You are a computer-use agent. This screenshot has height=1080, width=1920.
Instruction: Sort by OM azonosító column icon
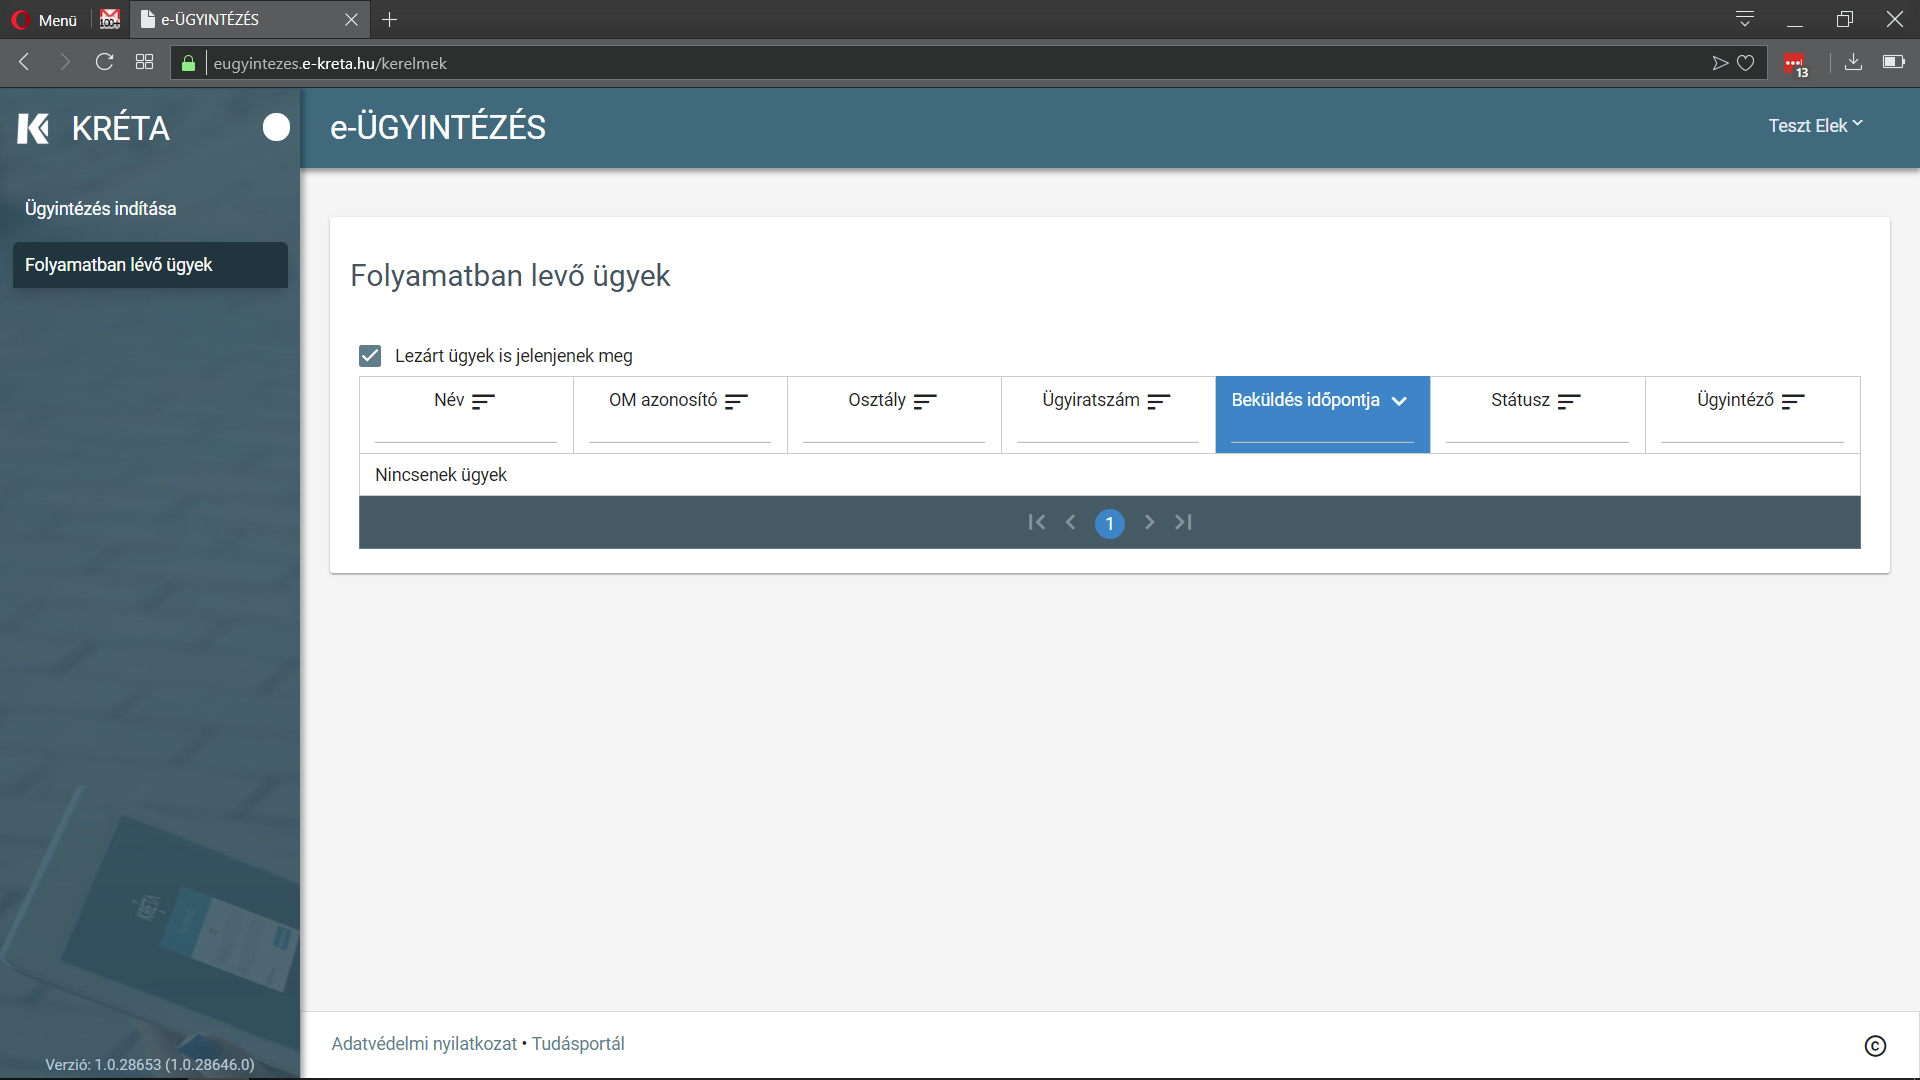click(736, 401)
